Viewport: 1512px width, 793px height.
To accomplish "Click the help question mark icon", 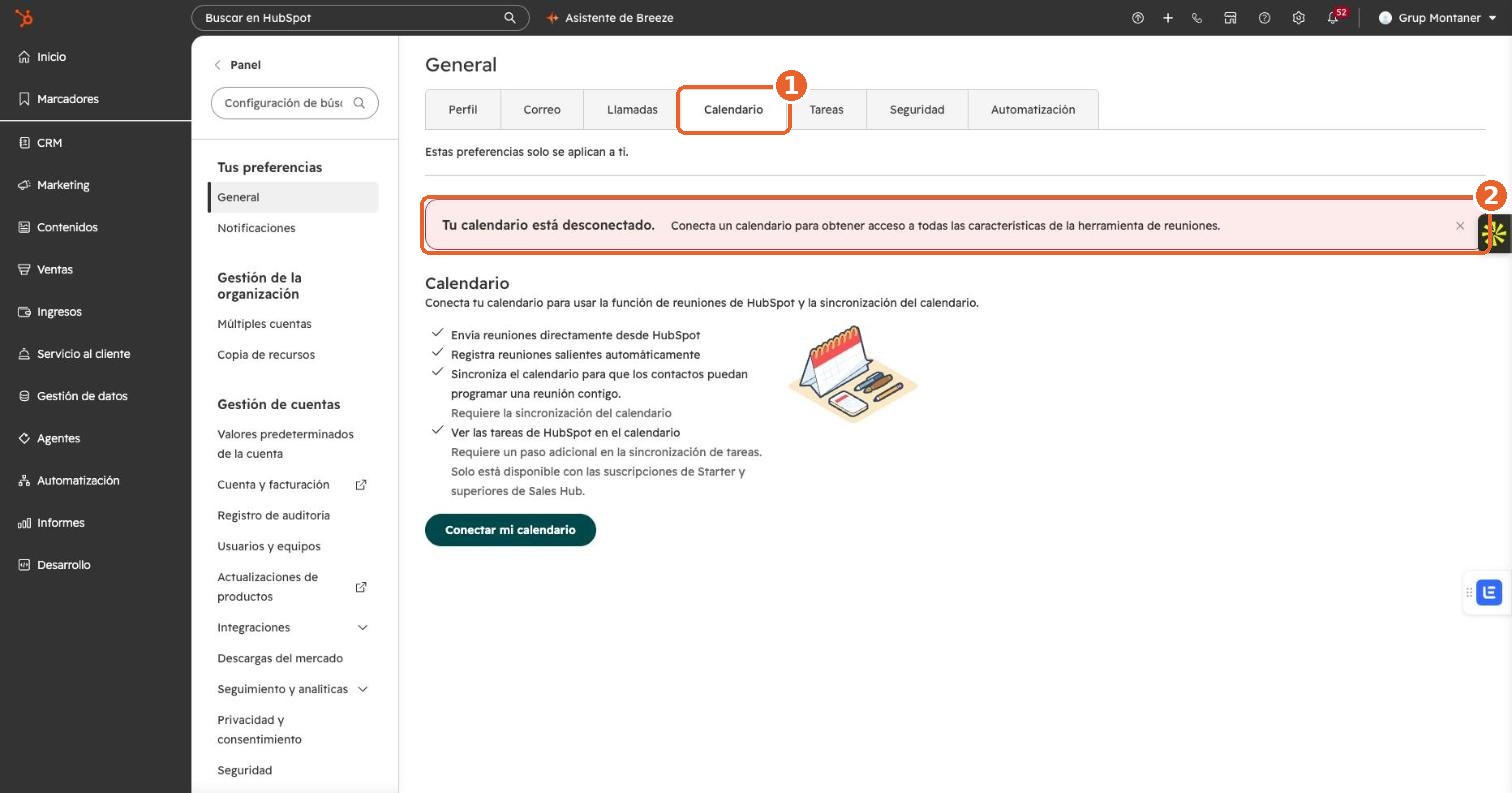I will coord(1264,18).
